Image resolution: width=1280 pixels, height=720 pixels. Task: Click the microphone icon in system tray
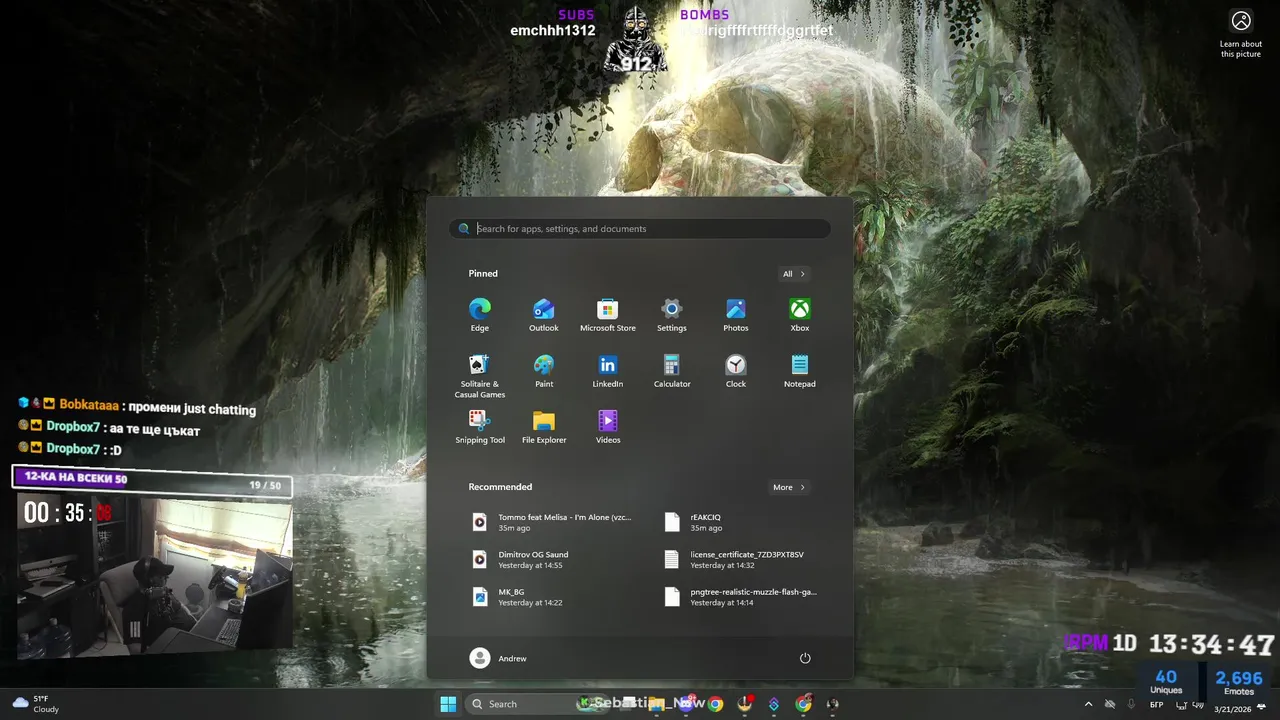pos(1131,705)
